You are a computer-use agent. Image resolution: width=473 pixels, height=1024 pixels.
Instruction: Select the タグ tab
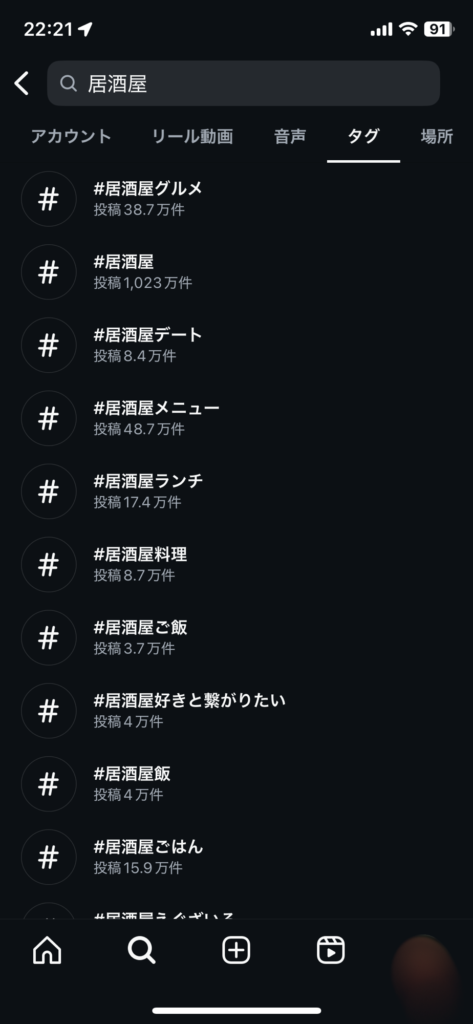pos(363,136)
